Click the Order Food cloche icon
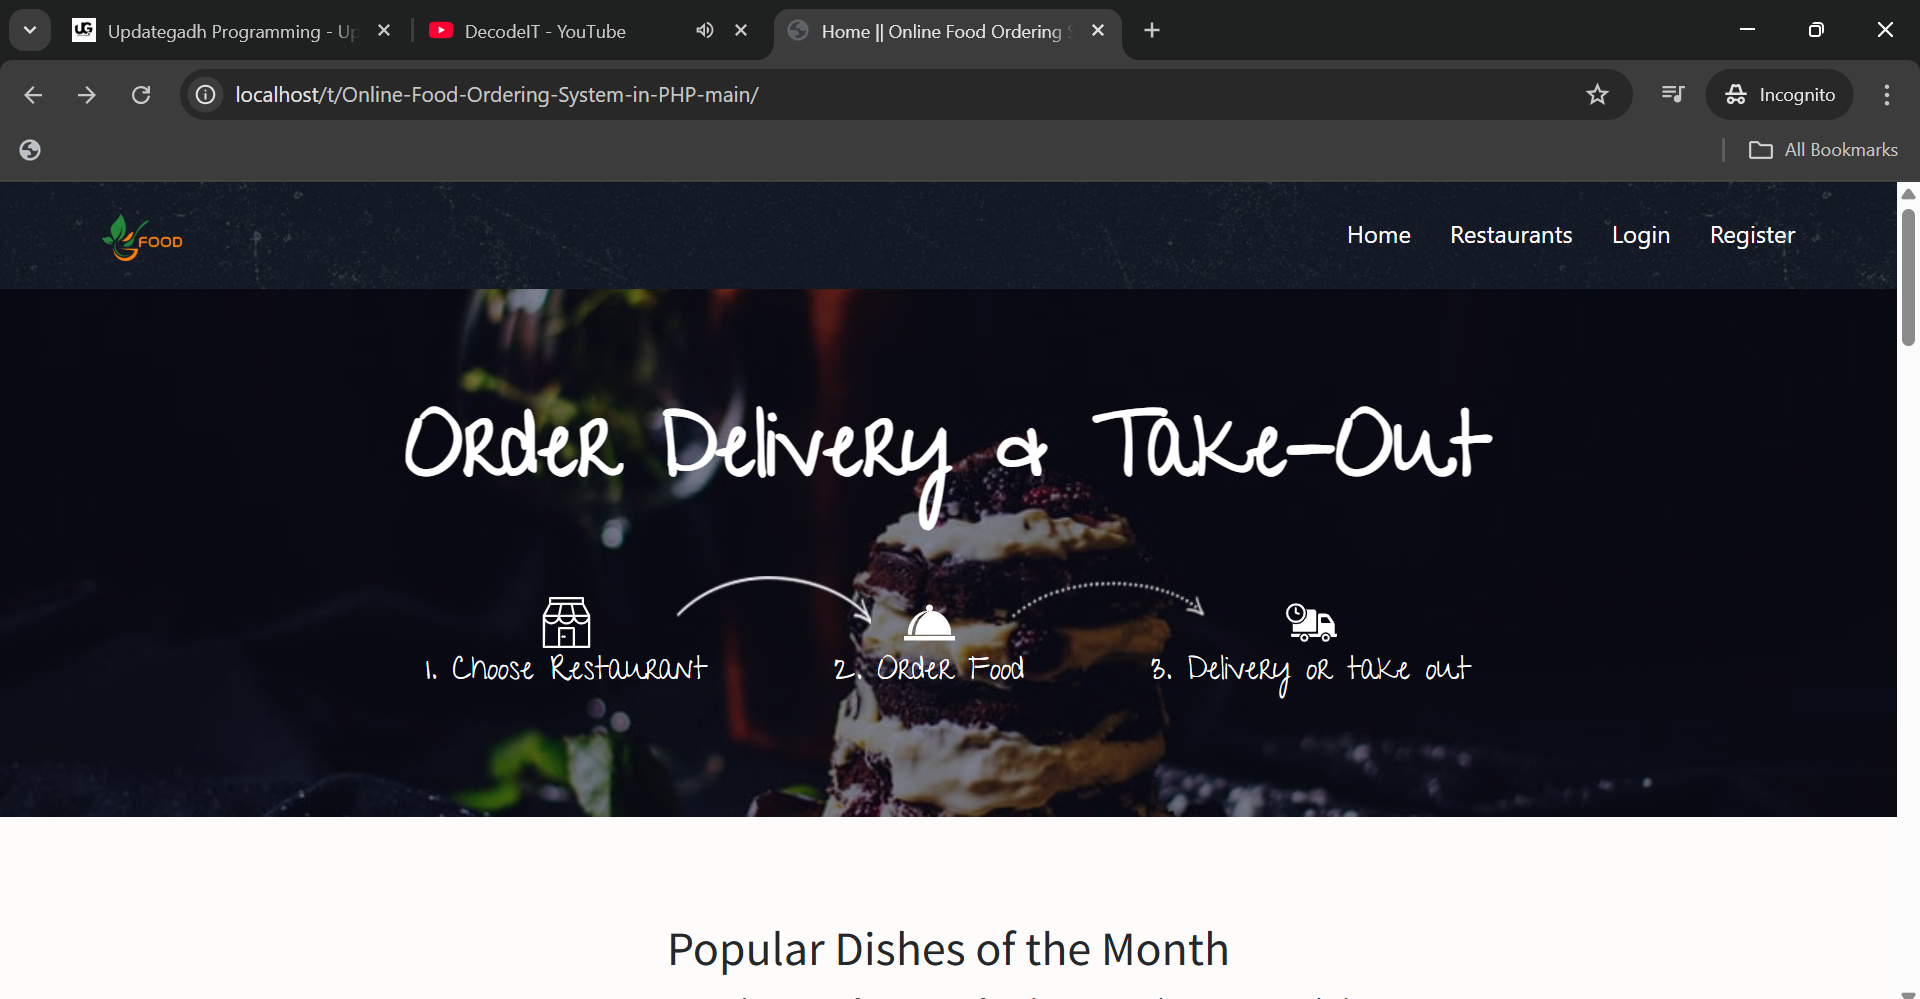The width and height of the screenshot is (1920, 999). tap(929, 622)
